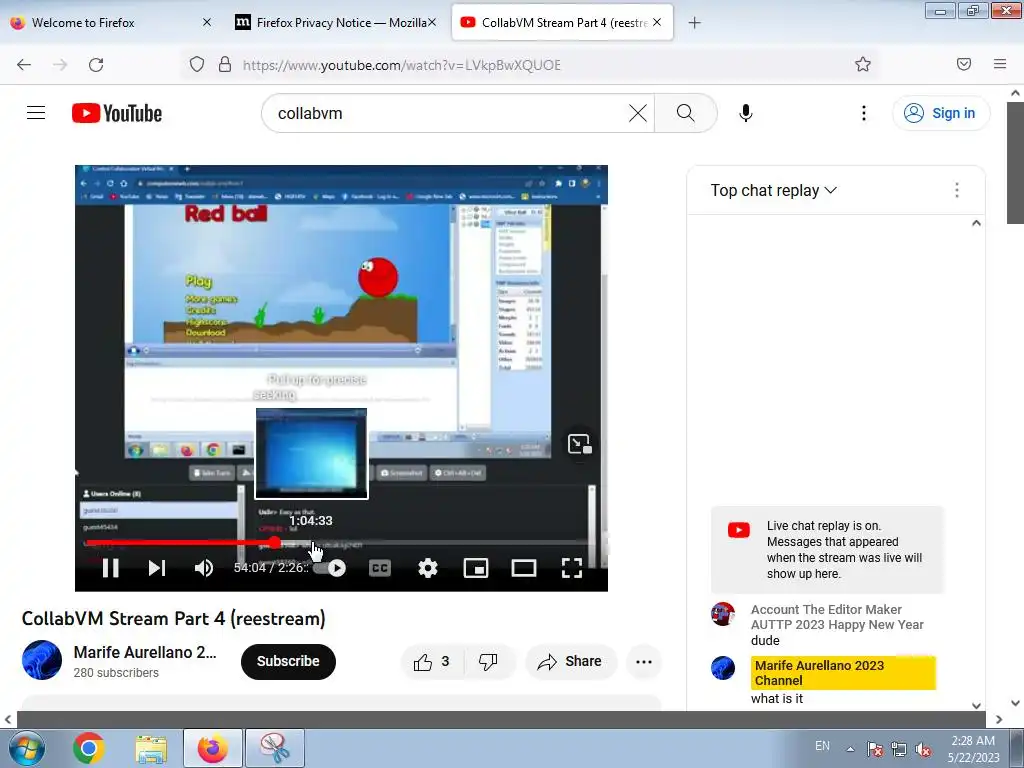The width and height of the screenshot is (1024, 768).
Task: Seek using the seek preview thumbnail
Action: click(312, 454)
